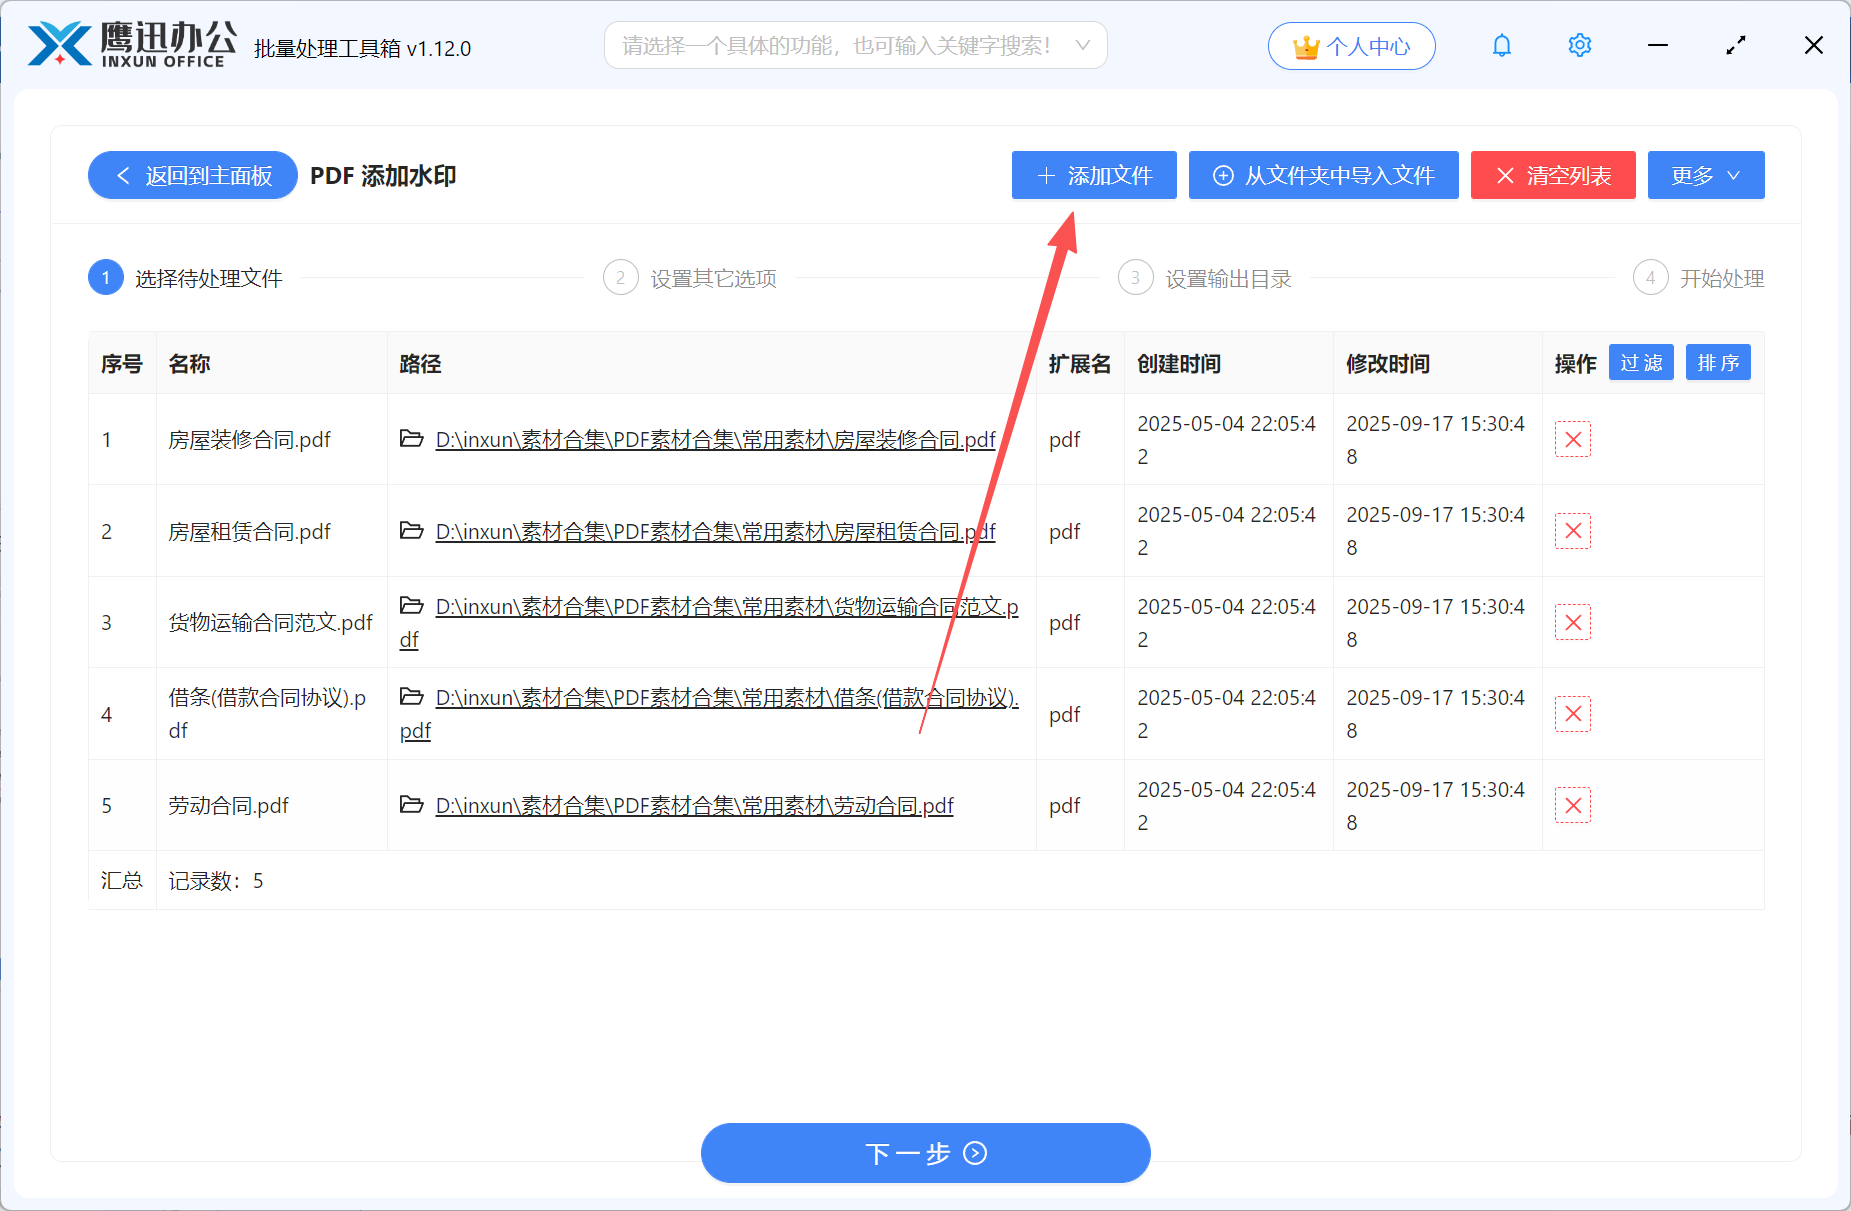
Task: Remove 房屋租赁合同.pdf with the red X
Action: pos(1573,531)
